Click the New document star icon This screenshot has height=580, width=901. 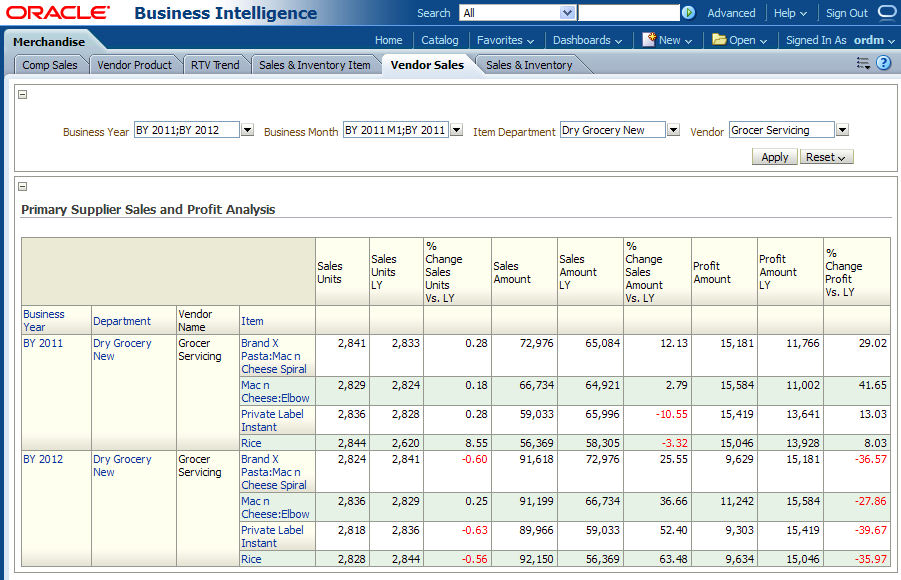tap(649, 40)
